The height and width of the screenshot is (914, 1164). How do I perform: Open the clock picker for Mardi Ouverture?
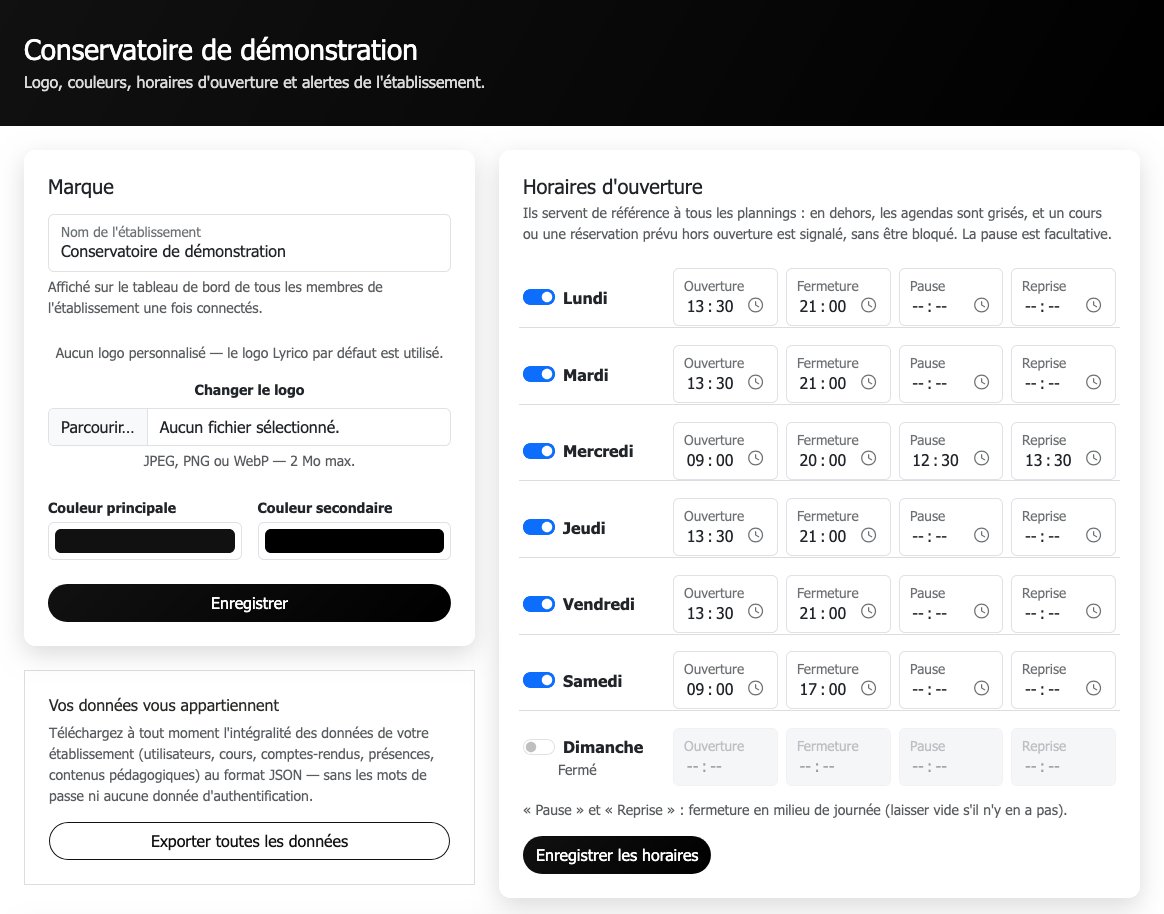[x=755, y=382]
